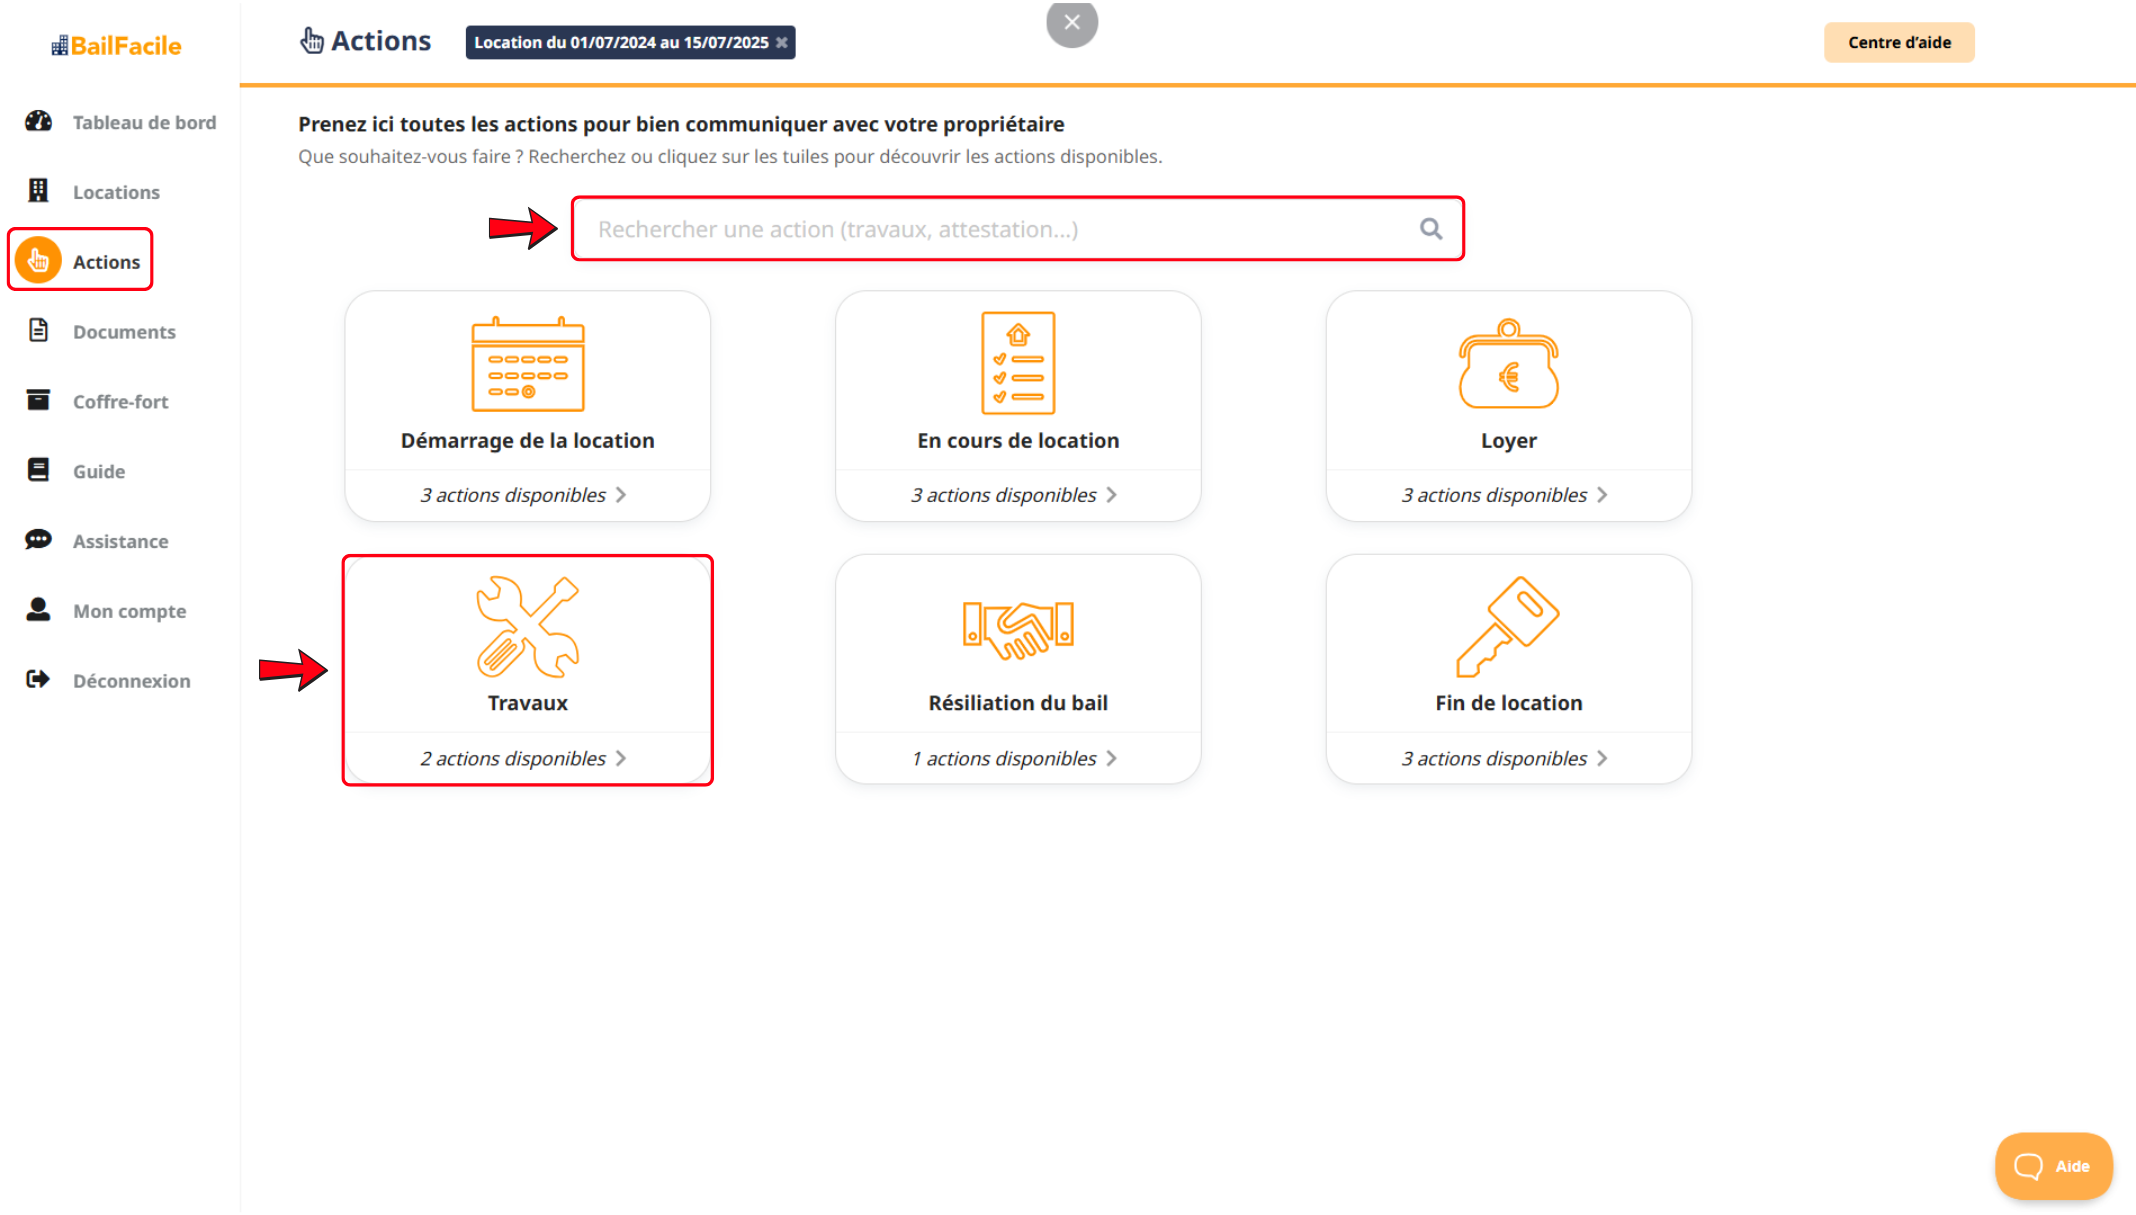Open Documents in the sidebar

[x=124, y=332]
